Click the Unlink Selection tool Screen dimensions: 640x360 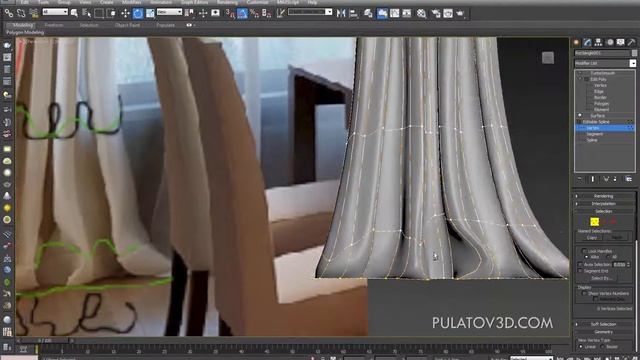click(x=20, y=13)
